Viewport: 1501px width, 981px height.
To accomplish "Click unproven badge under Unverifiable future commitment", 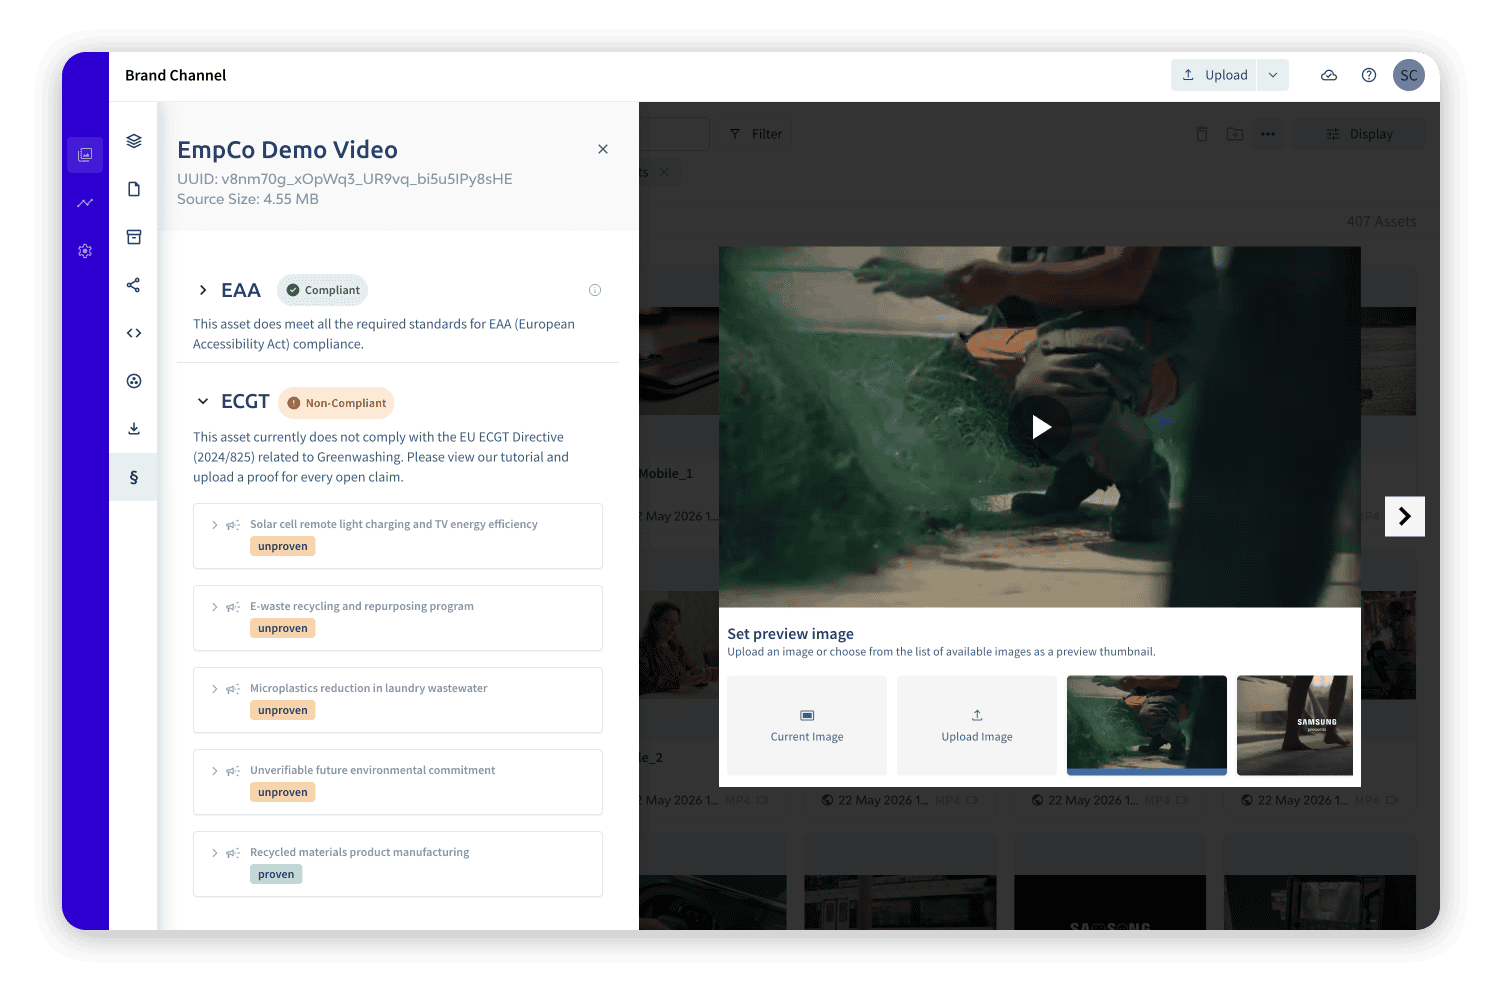I will (283, 792).
